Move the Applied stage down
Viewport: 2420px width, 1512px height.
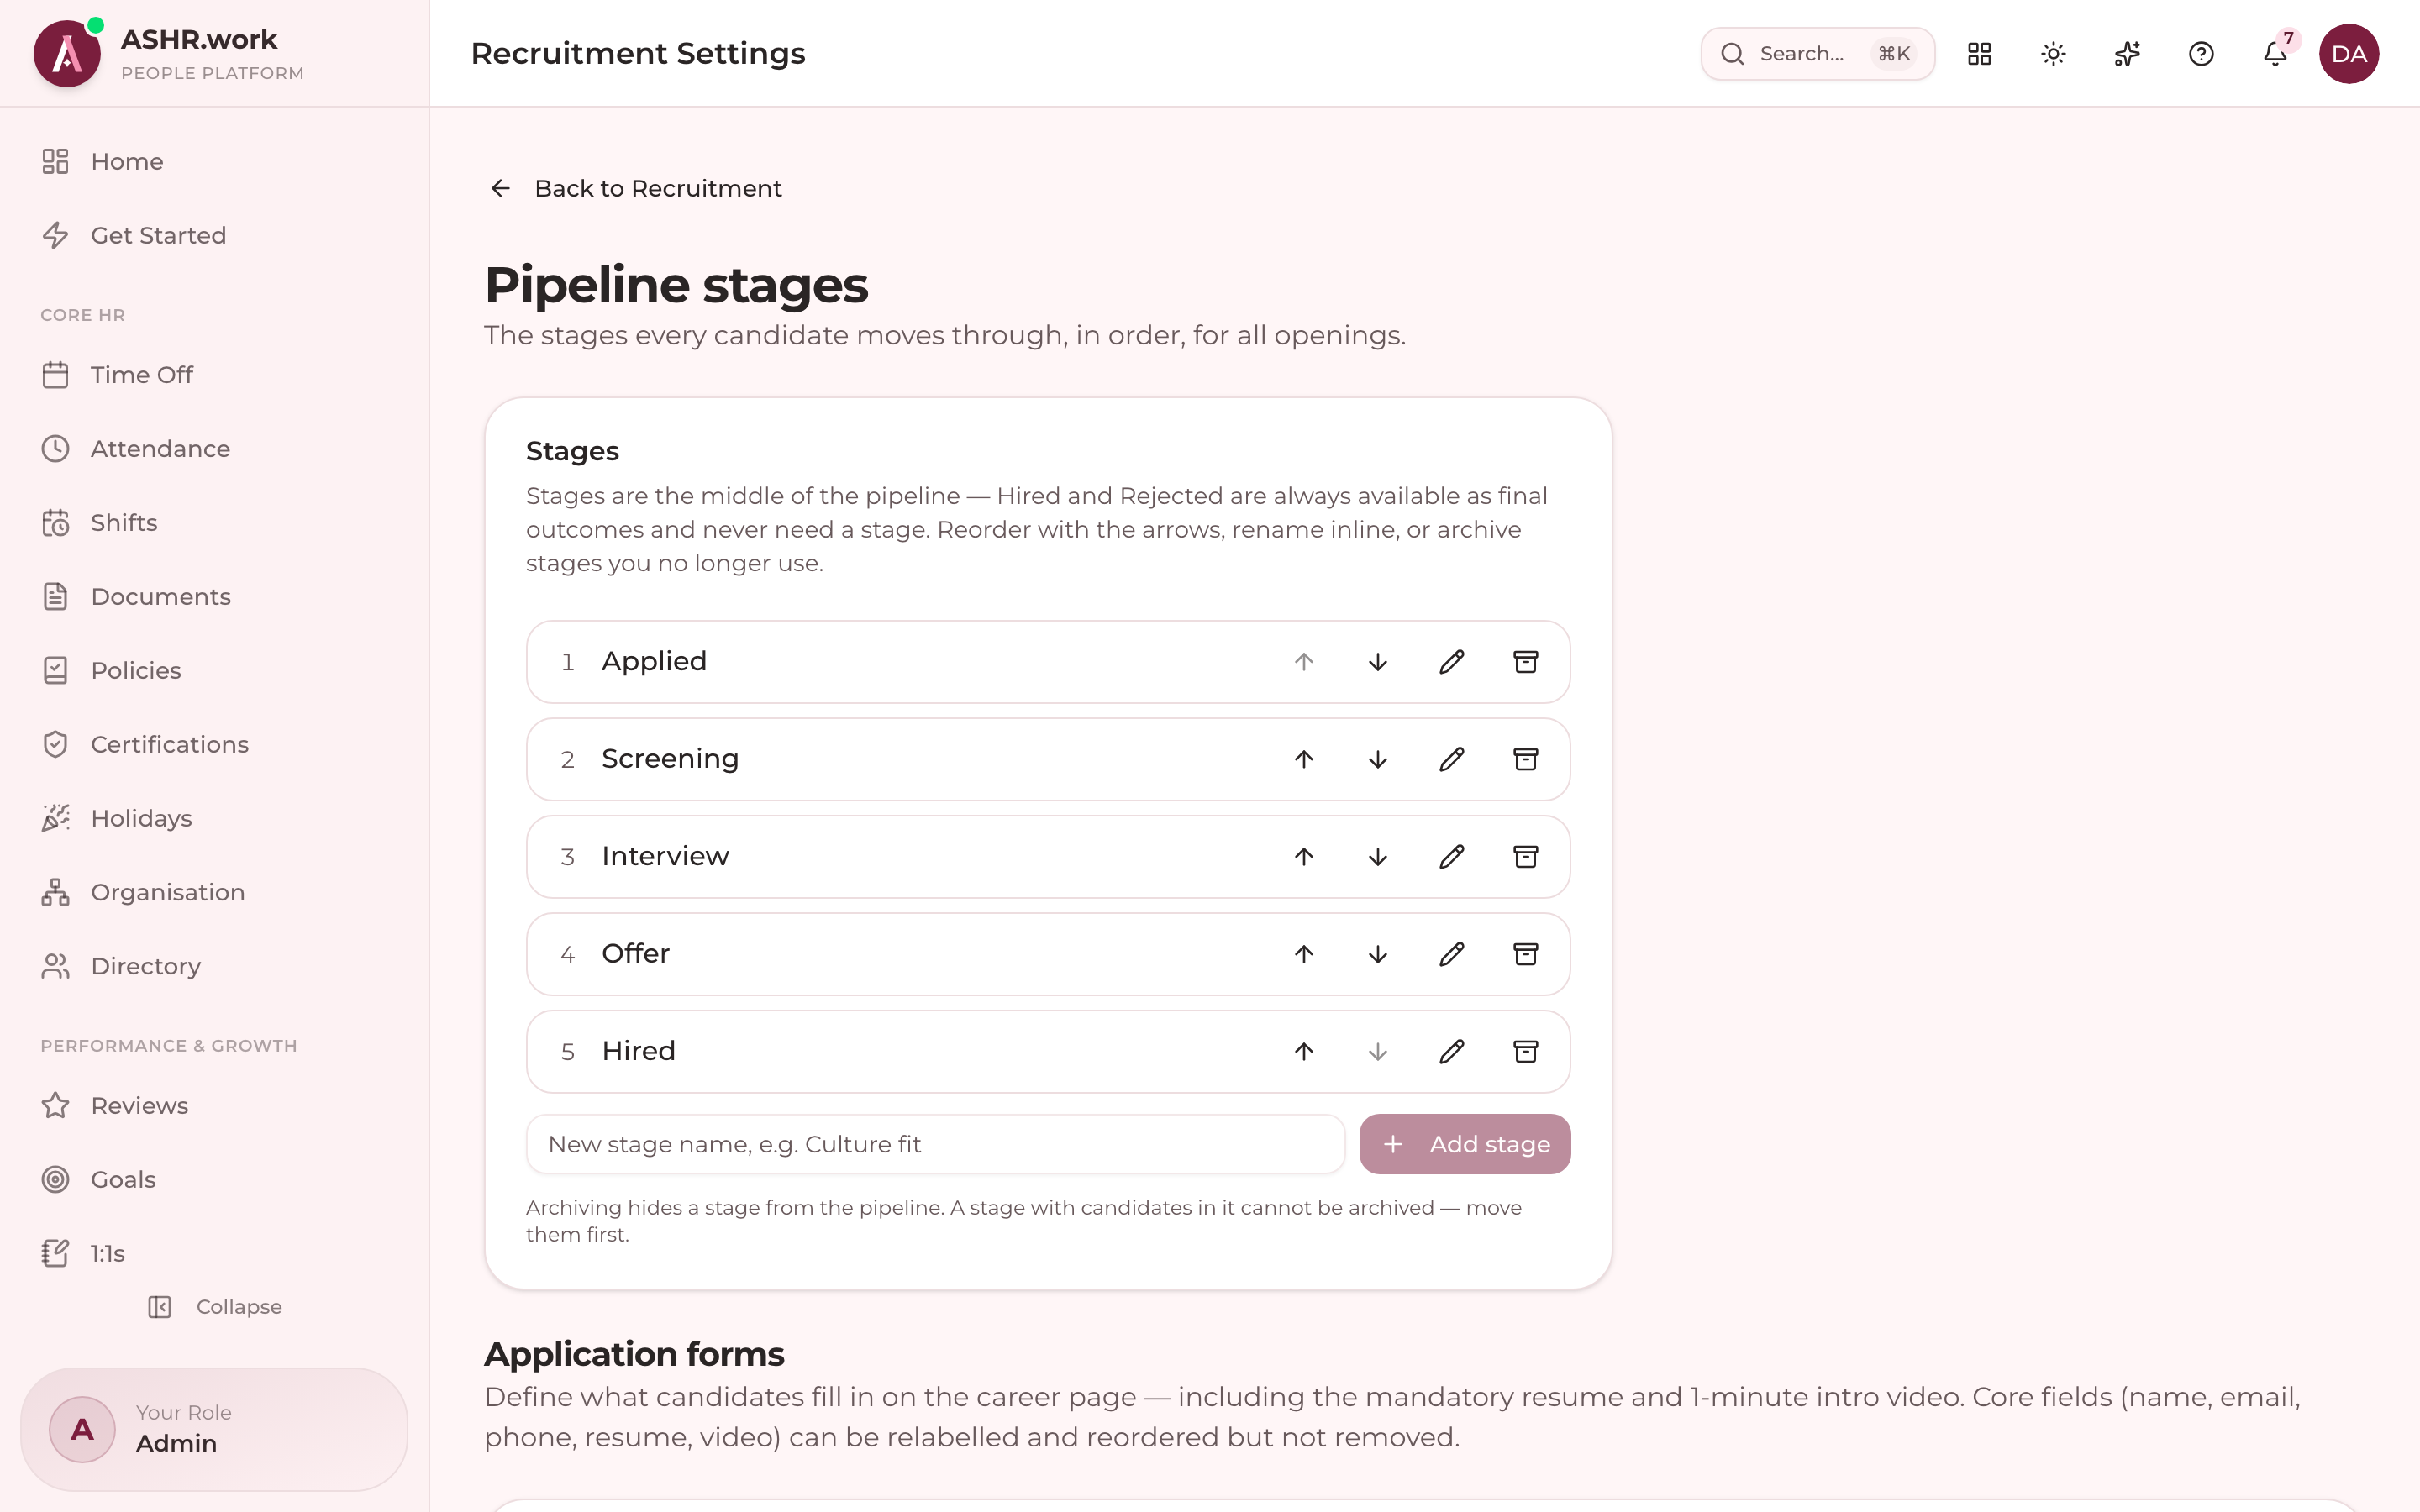coord(1377,662)
